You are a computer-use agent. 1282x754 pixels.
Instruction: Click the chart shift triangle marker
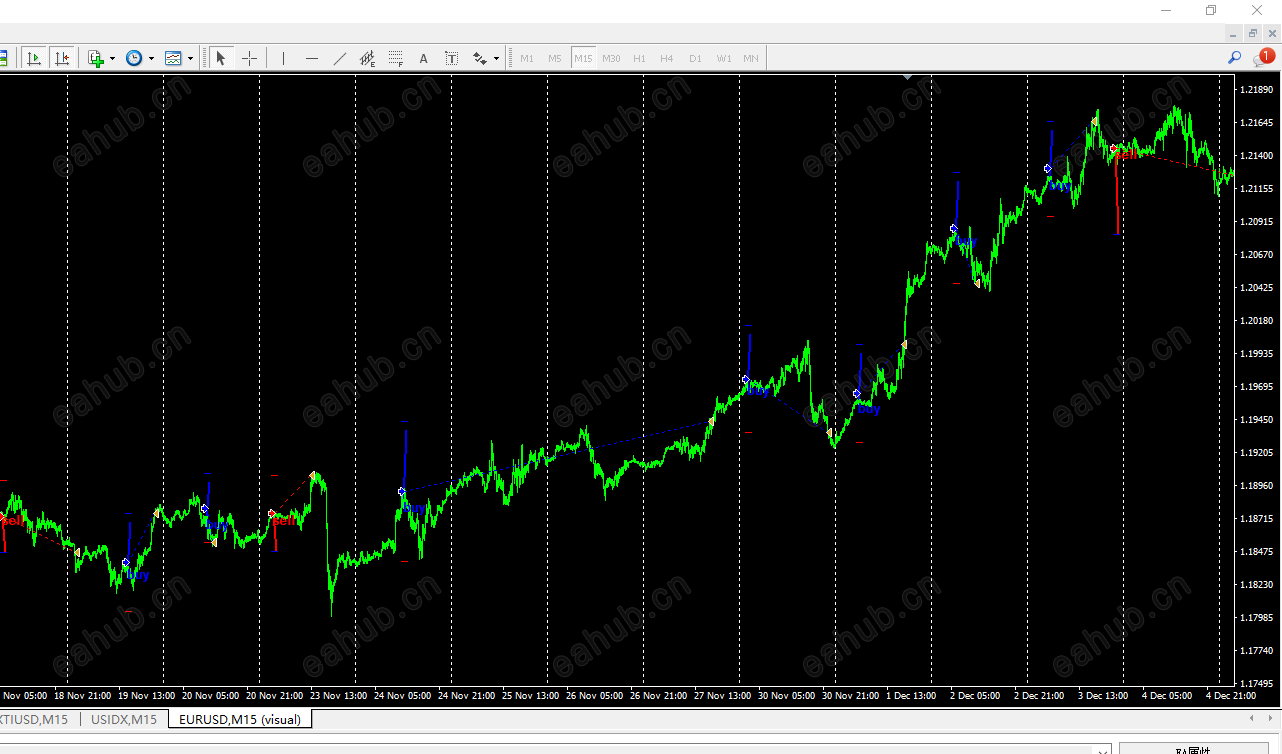907,77
